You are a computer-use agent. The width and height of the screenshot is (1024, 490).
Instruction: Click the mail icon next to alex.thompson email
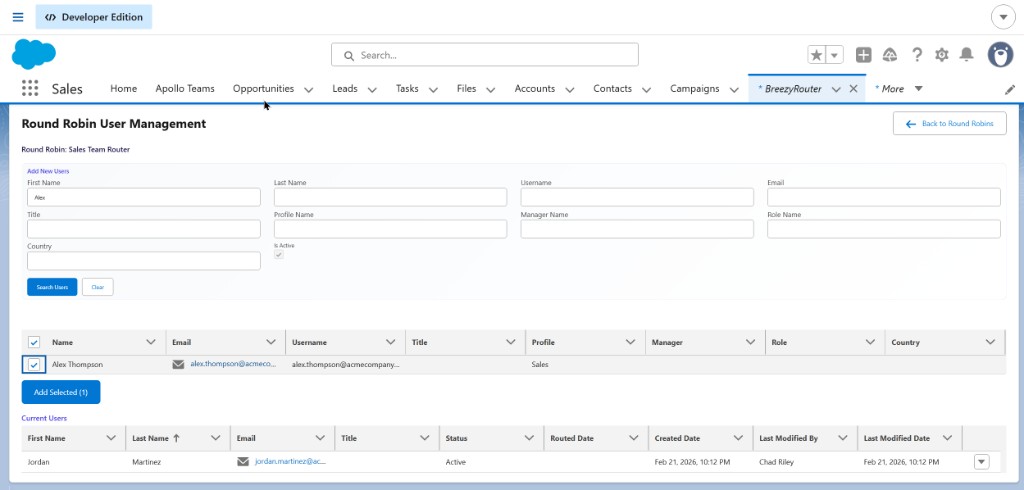pyautogui.click(x=178, y=365)
